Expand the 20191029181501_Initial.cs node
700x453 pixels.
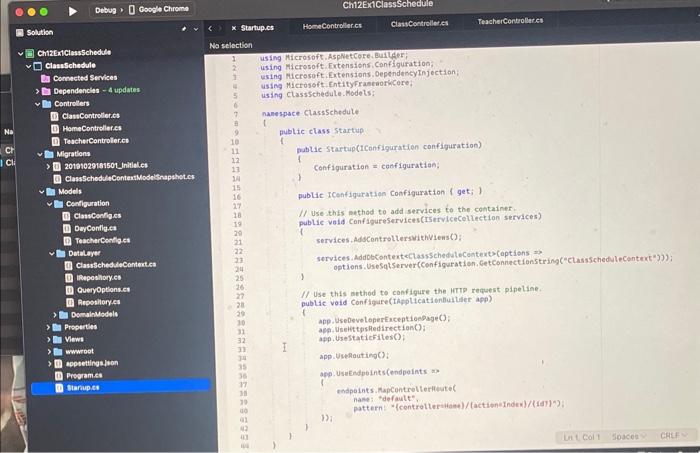(x=48, y=166)
